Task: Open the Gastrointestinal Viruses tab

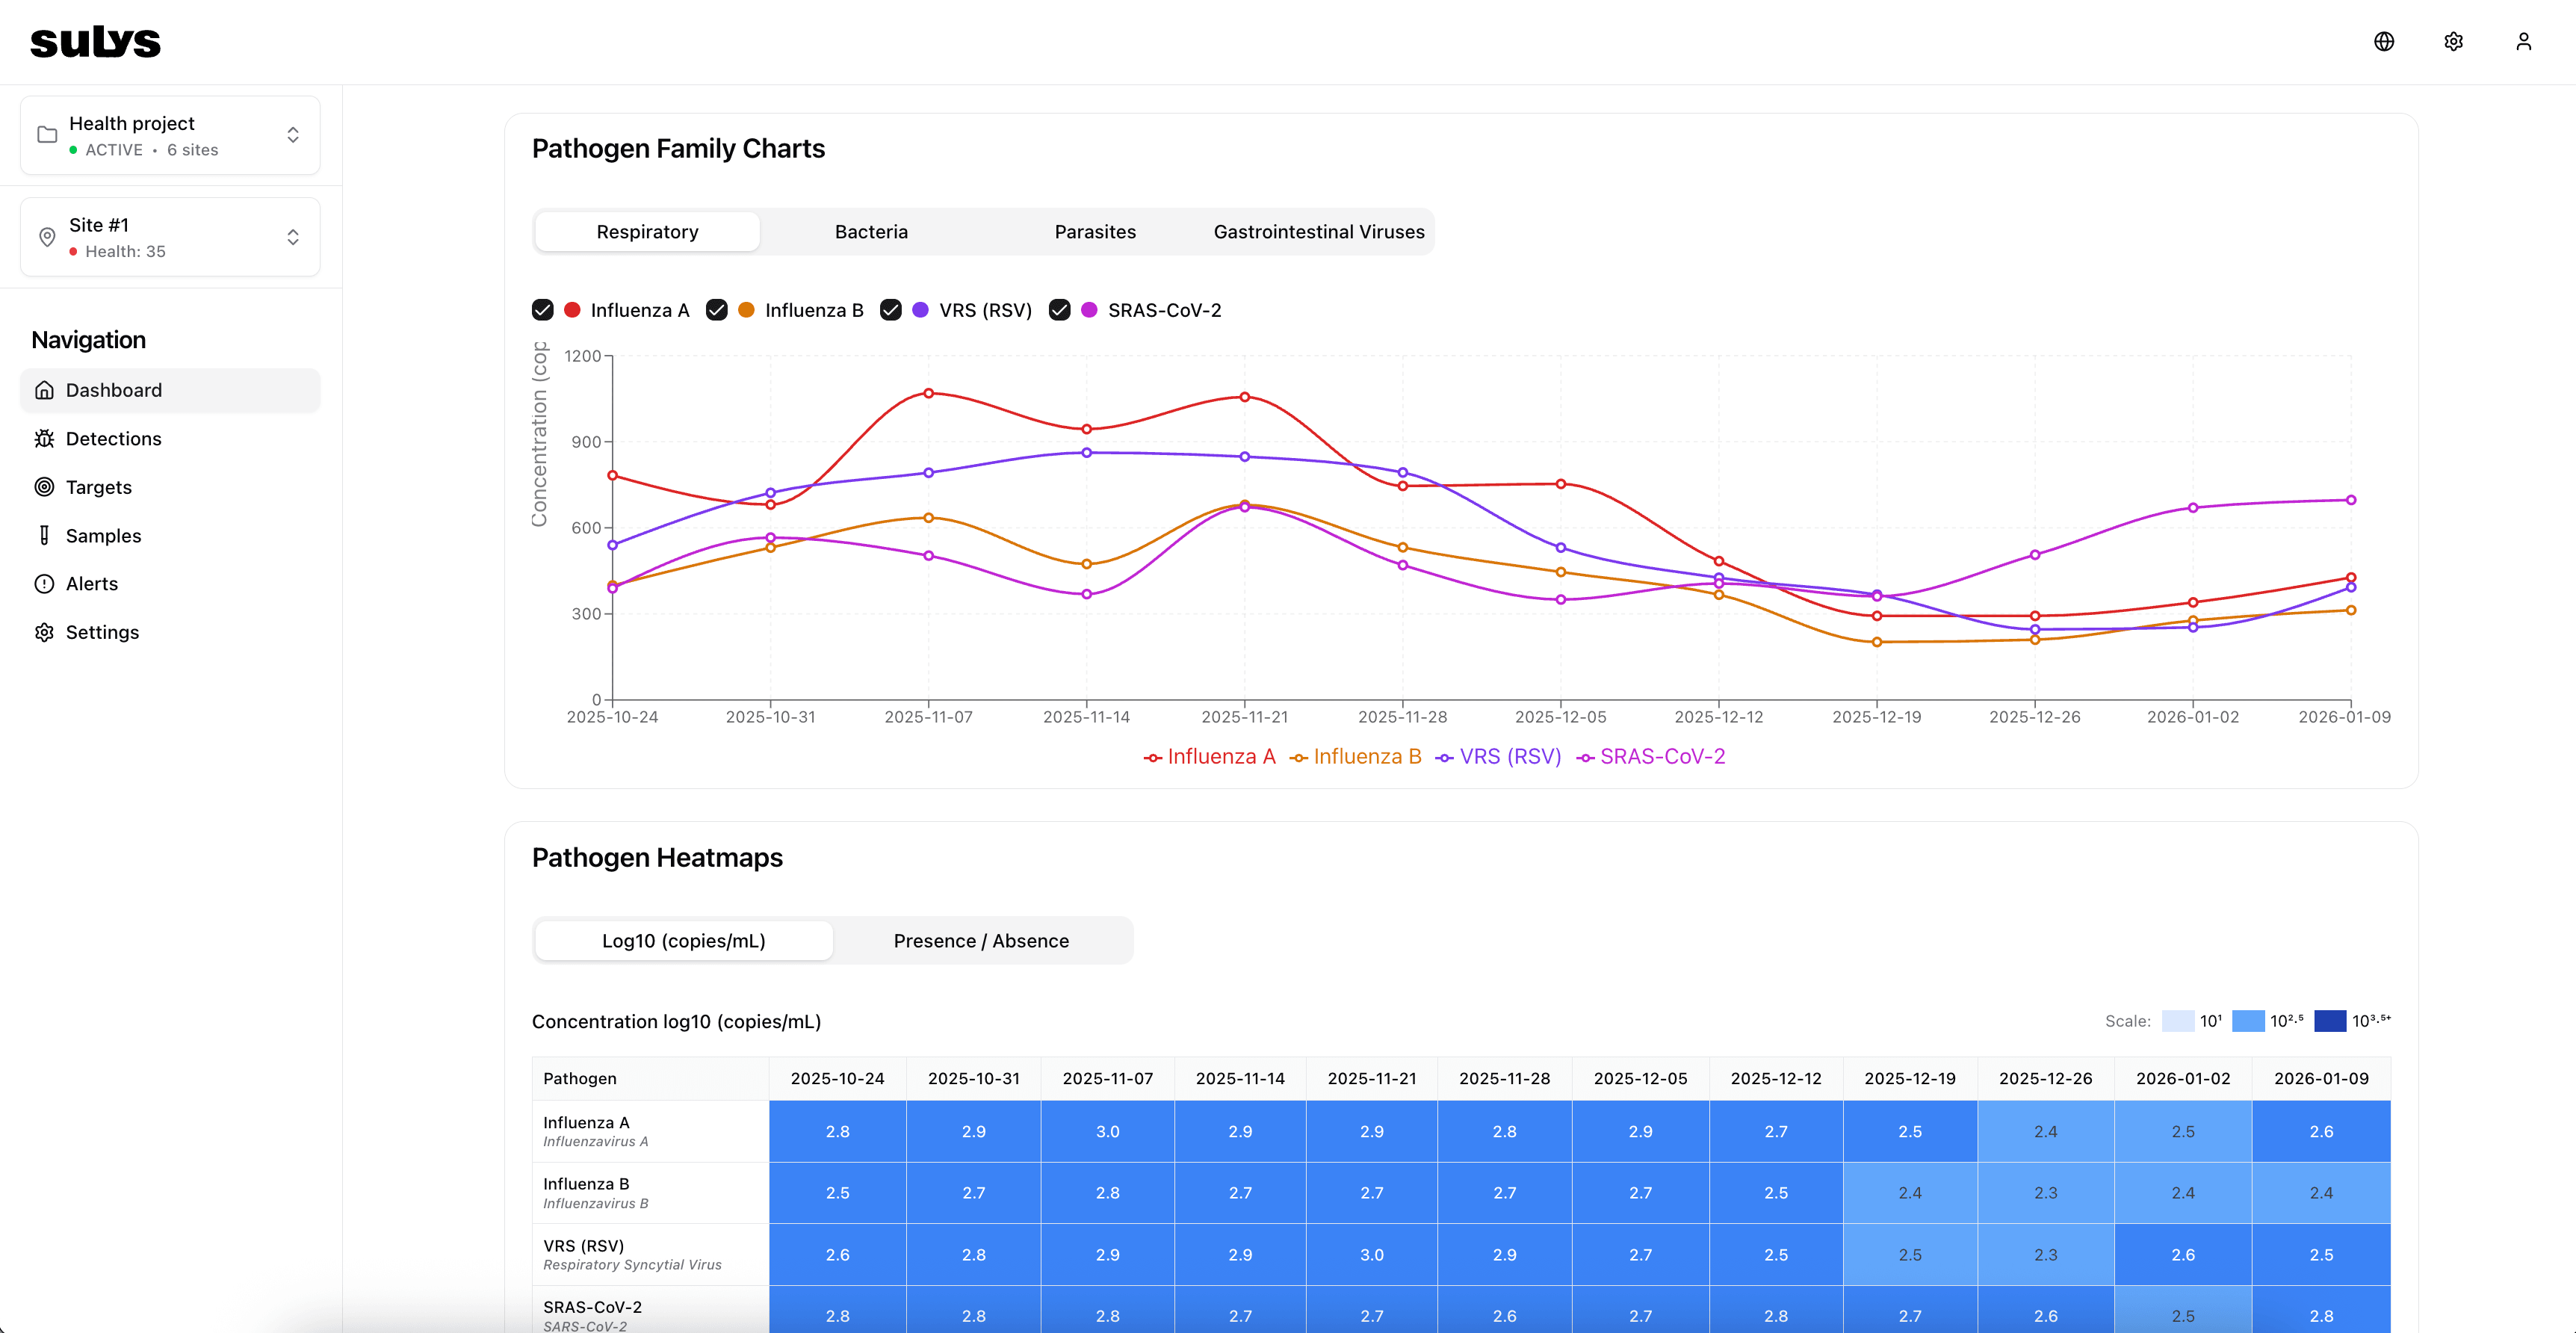Action: click(1318, 231)
